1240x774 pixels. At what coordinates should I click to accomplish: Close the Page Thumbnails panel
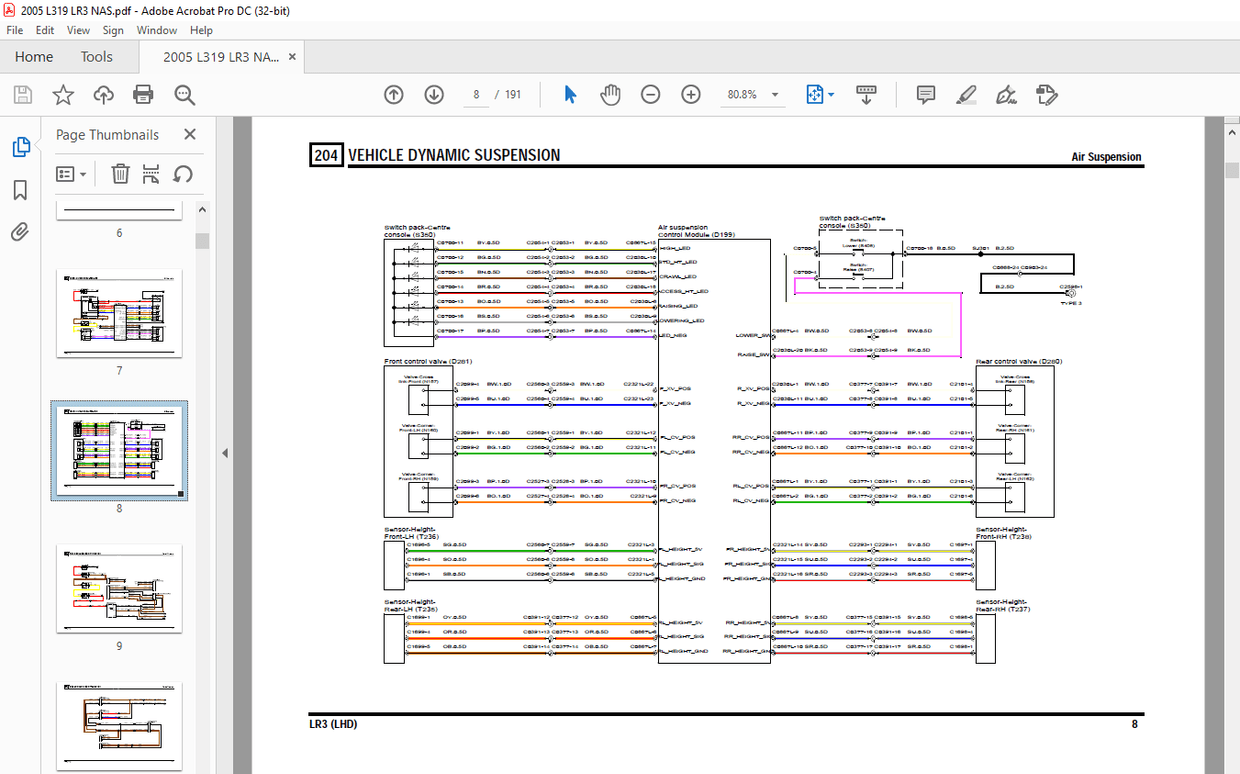(x=190, y=134)
